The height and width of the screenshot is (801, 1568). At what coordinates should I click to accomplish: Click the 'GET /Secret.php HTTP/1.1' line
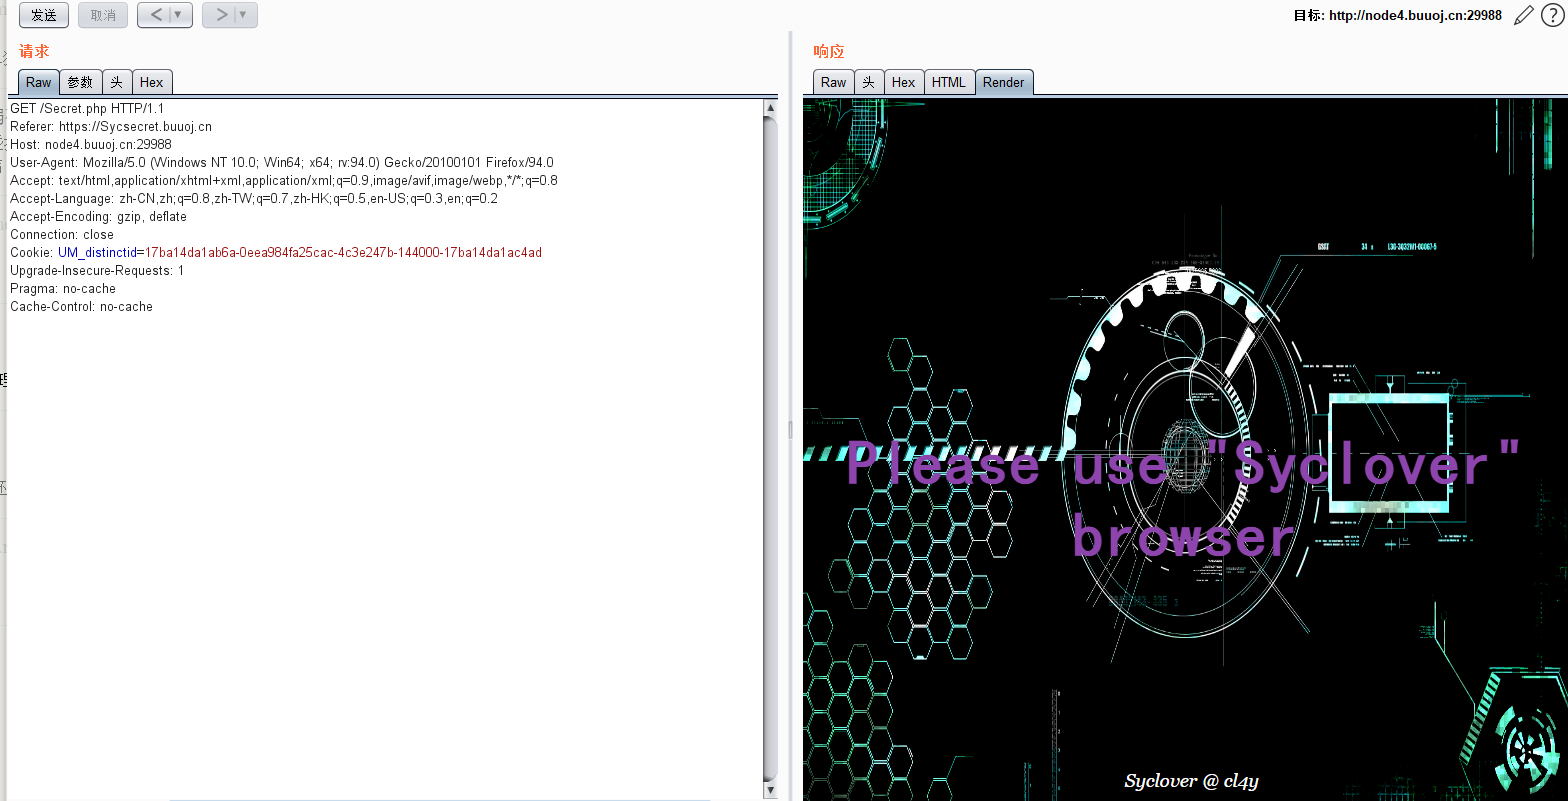click(x=87, y=108)
